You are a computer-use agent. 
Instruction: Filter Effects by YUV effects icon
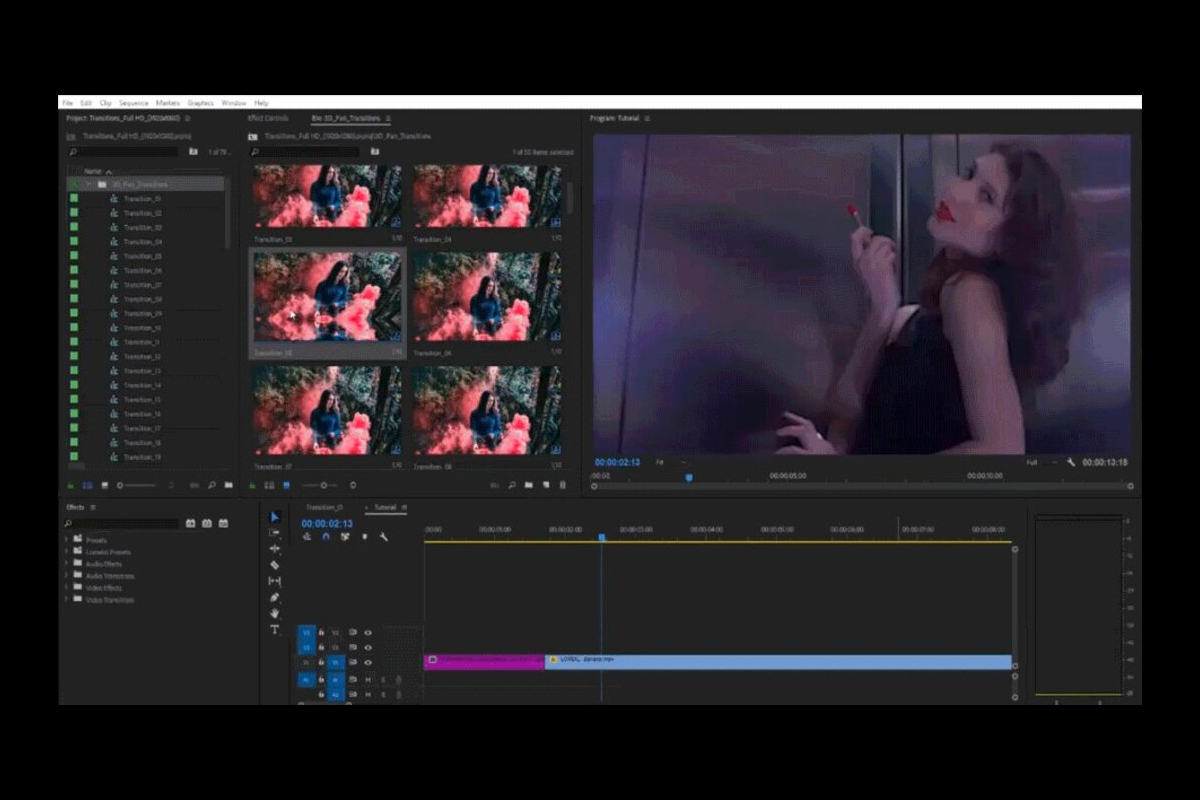coord(223,523)
